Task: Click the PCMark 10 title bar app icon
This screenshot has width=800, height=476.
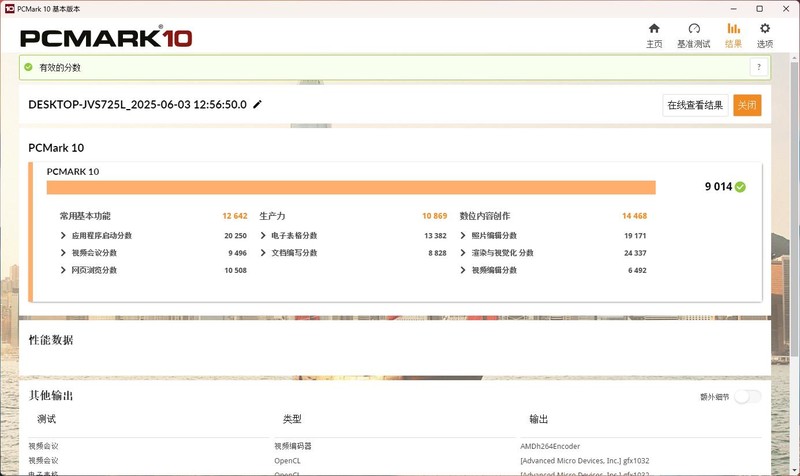Action: tap(9, 9)
